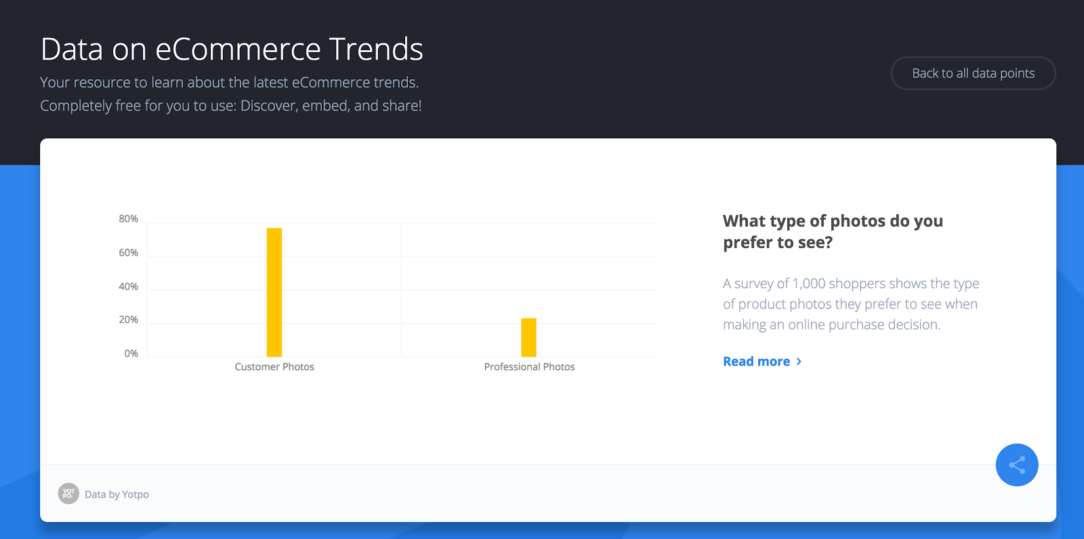Click the Data on eCommerce Trends heading
1084x539 pixels.
click(x=232, y=50)
